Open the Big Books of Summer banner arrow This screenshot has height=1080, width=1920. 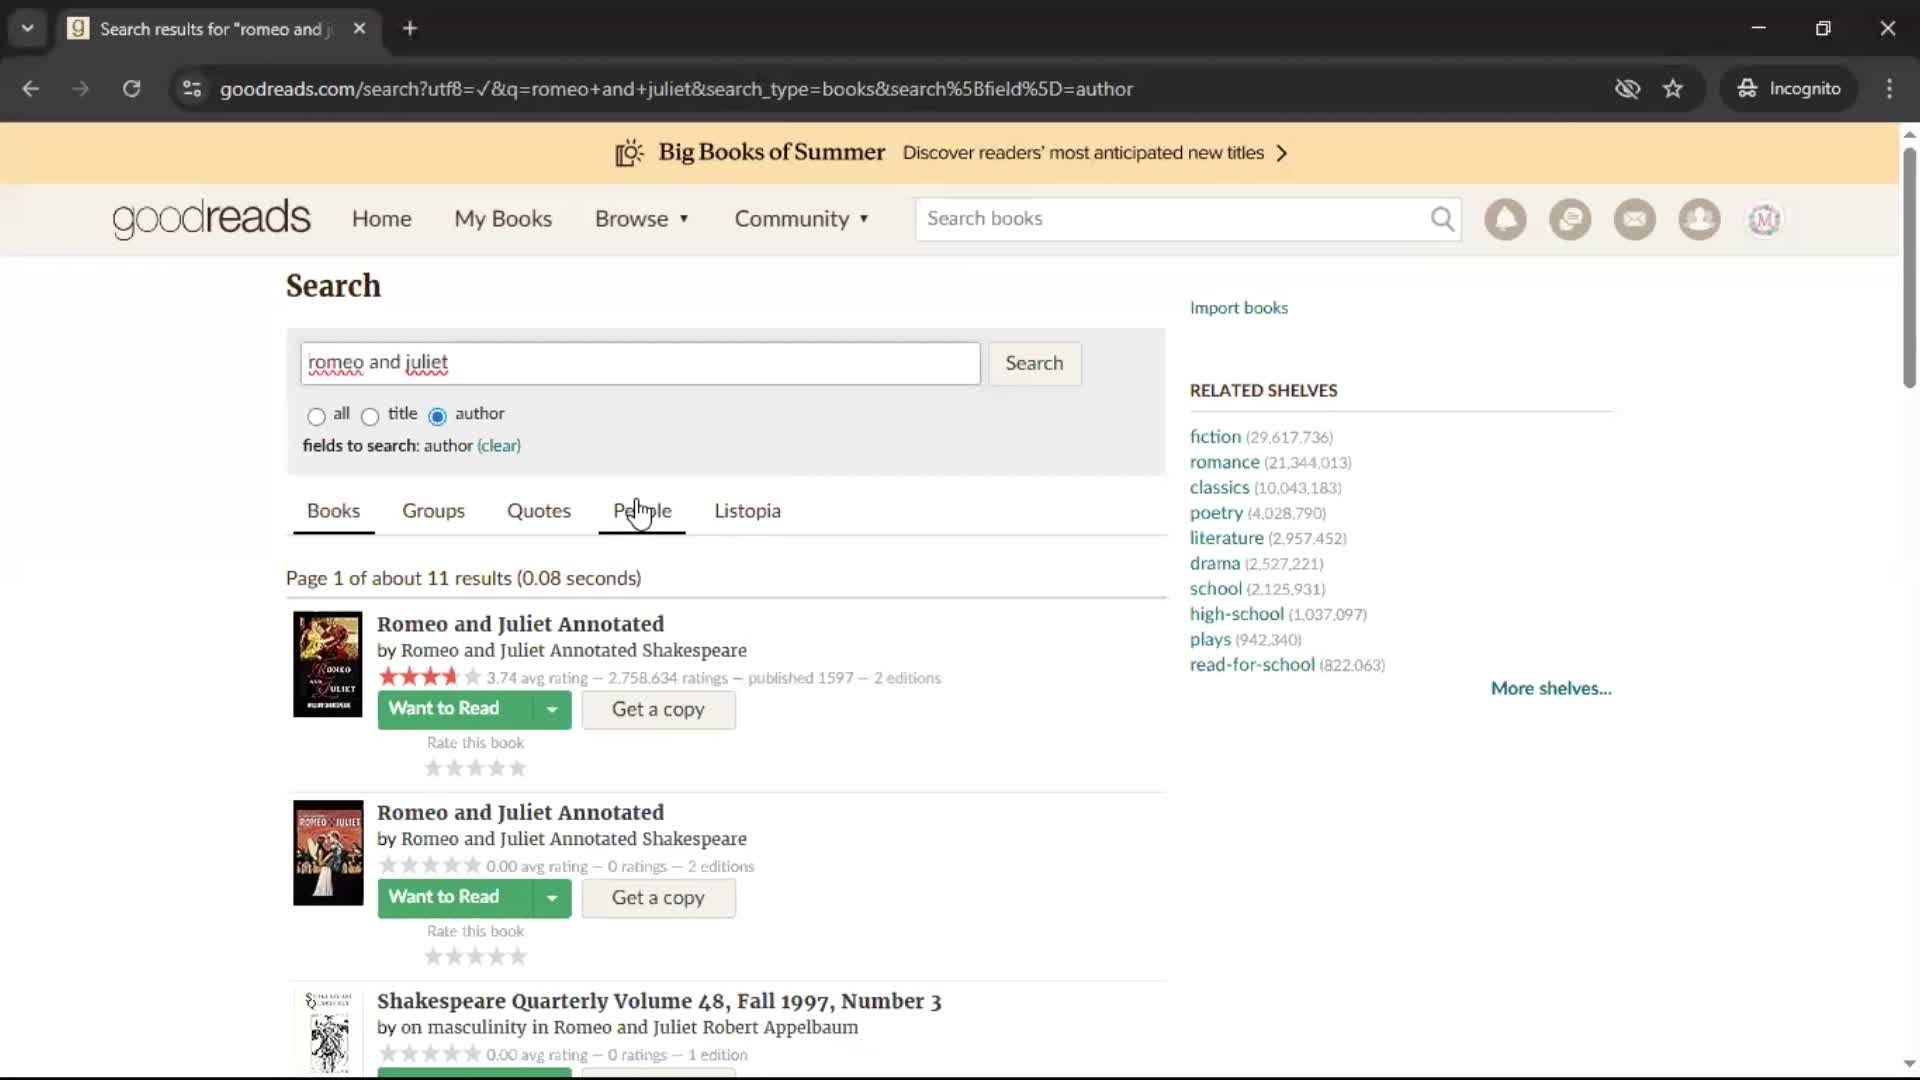[1282, 153]
